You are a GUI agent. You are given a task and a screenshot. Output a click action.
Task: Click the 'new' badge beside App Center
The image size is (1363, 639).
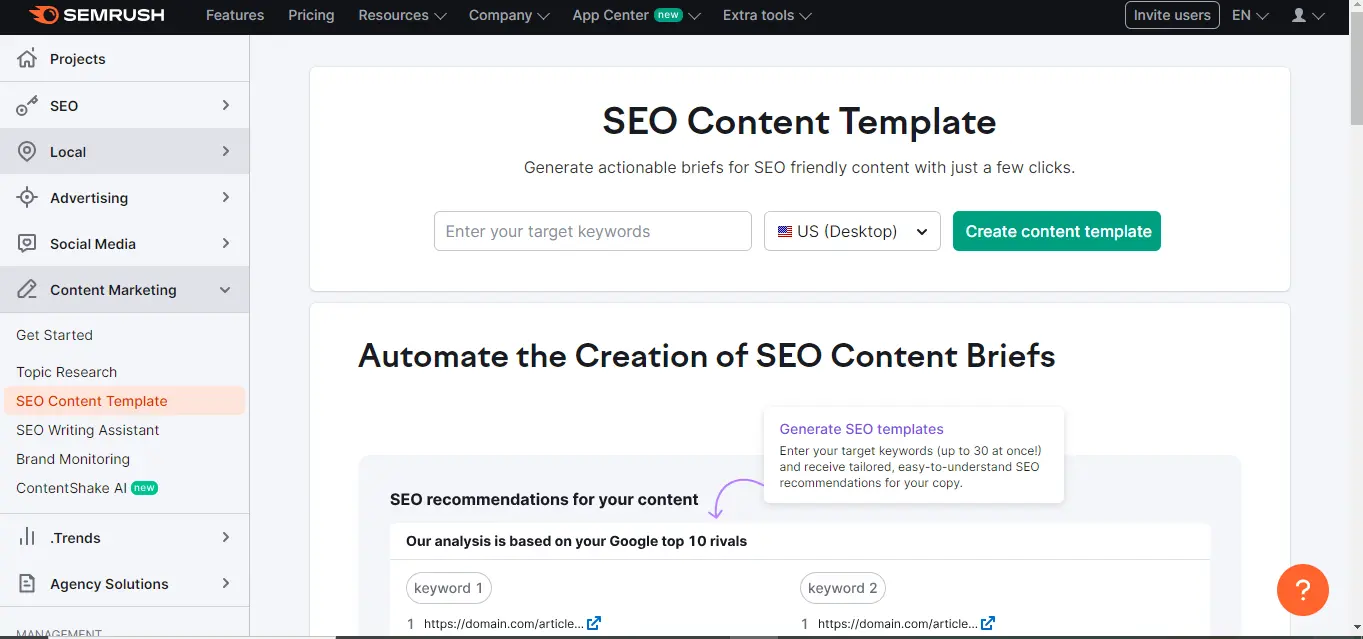668,15
